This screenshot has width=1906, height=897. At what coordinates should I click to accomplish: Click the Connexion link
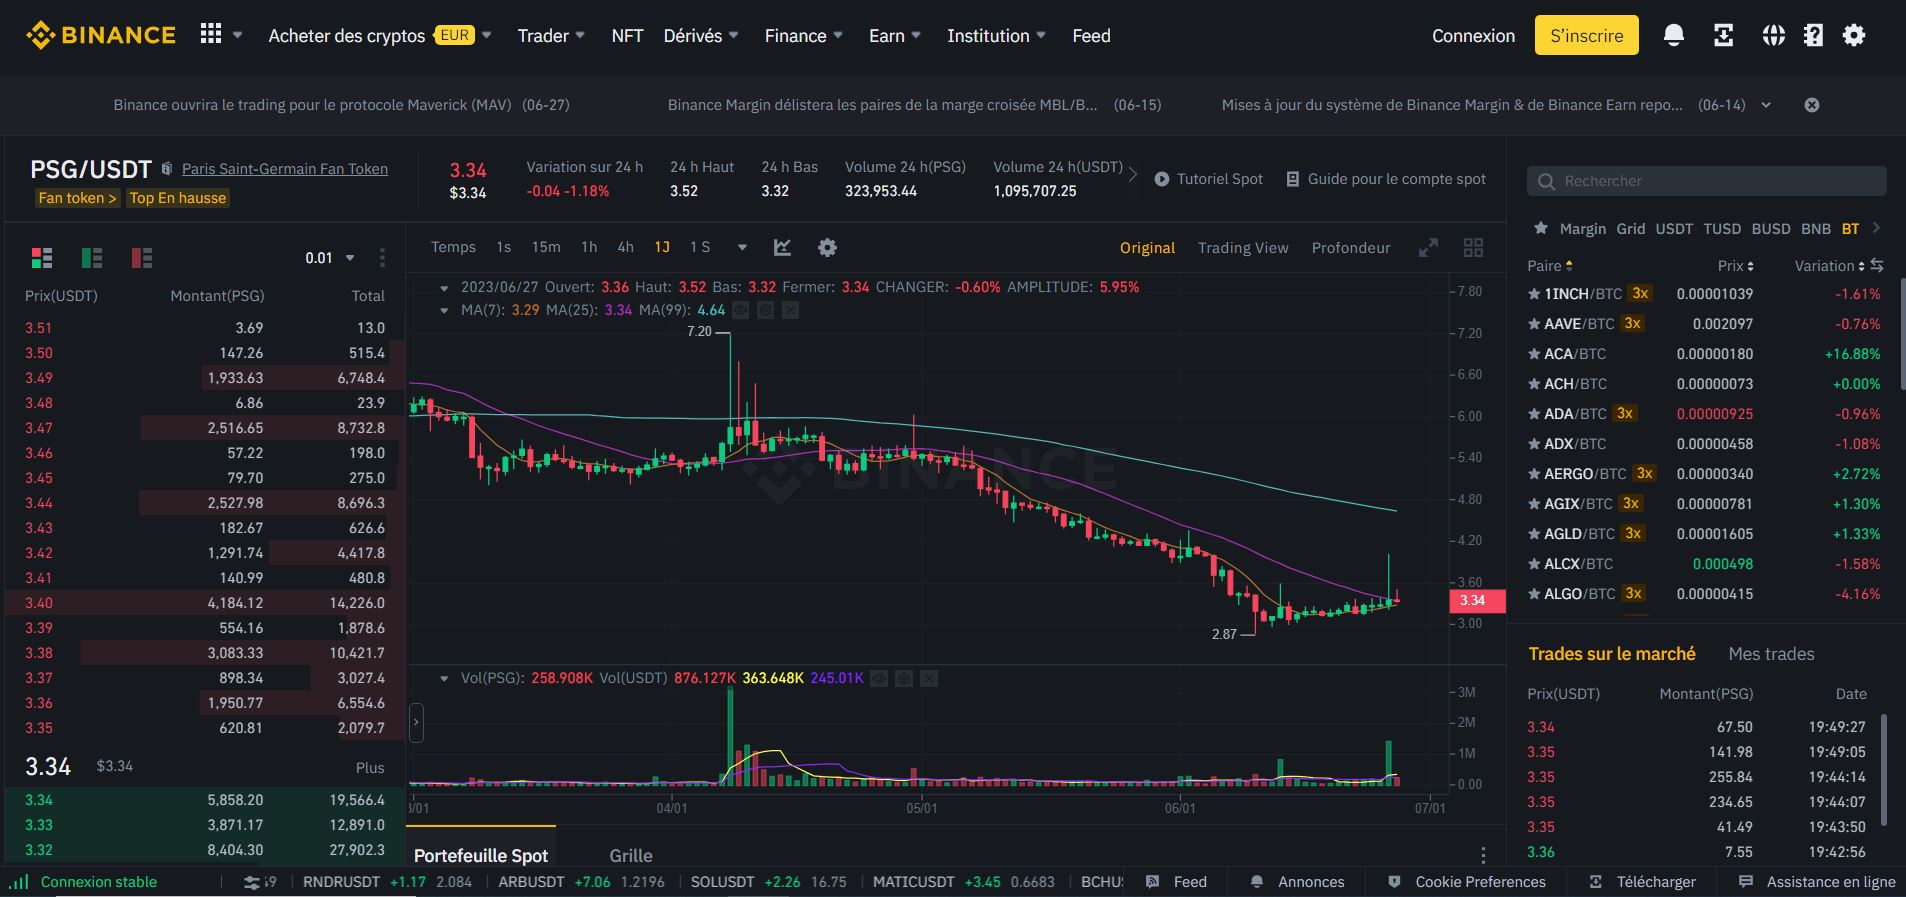coord(1473,36)
